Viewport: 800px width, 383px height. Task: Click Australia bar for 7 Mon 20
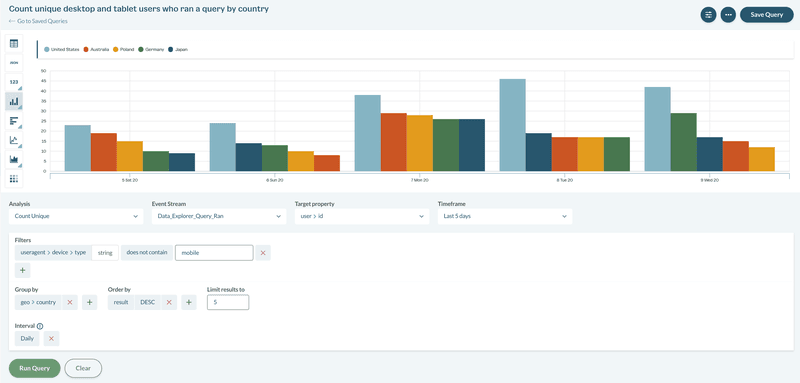393,142
